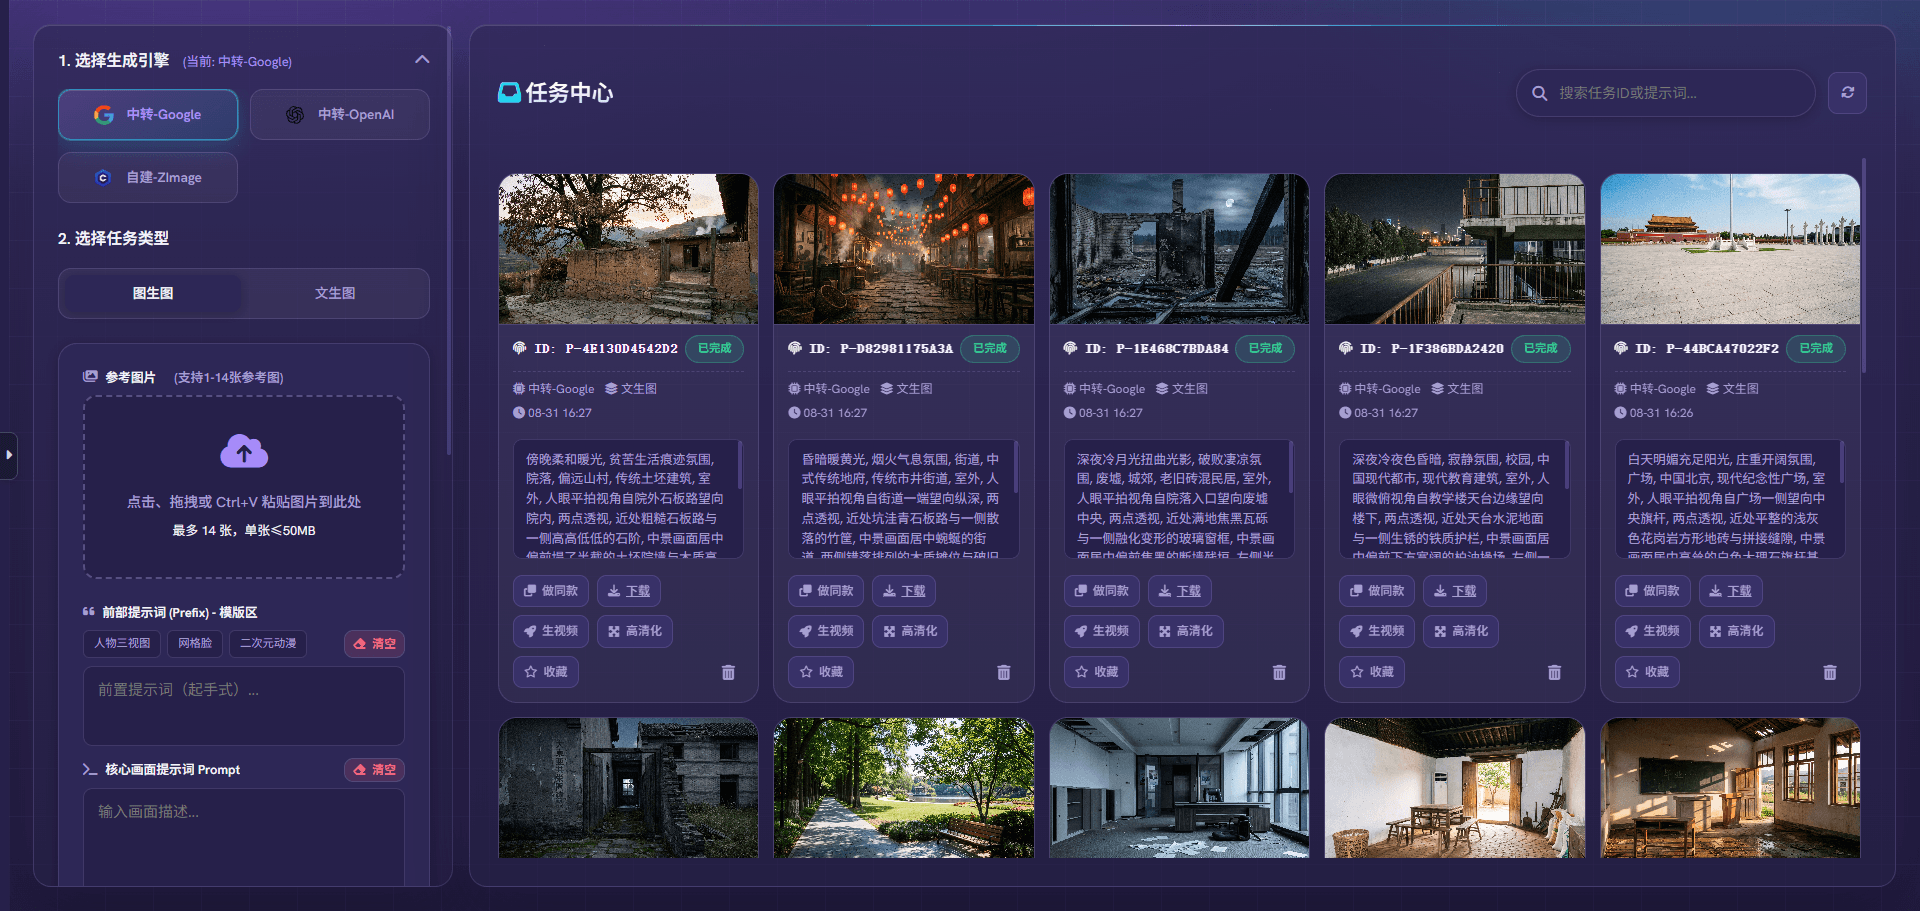Viewport: 1920px width, 911px height.
Task: Collapse the engine selection section
Action: (422, 60)
